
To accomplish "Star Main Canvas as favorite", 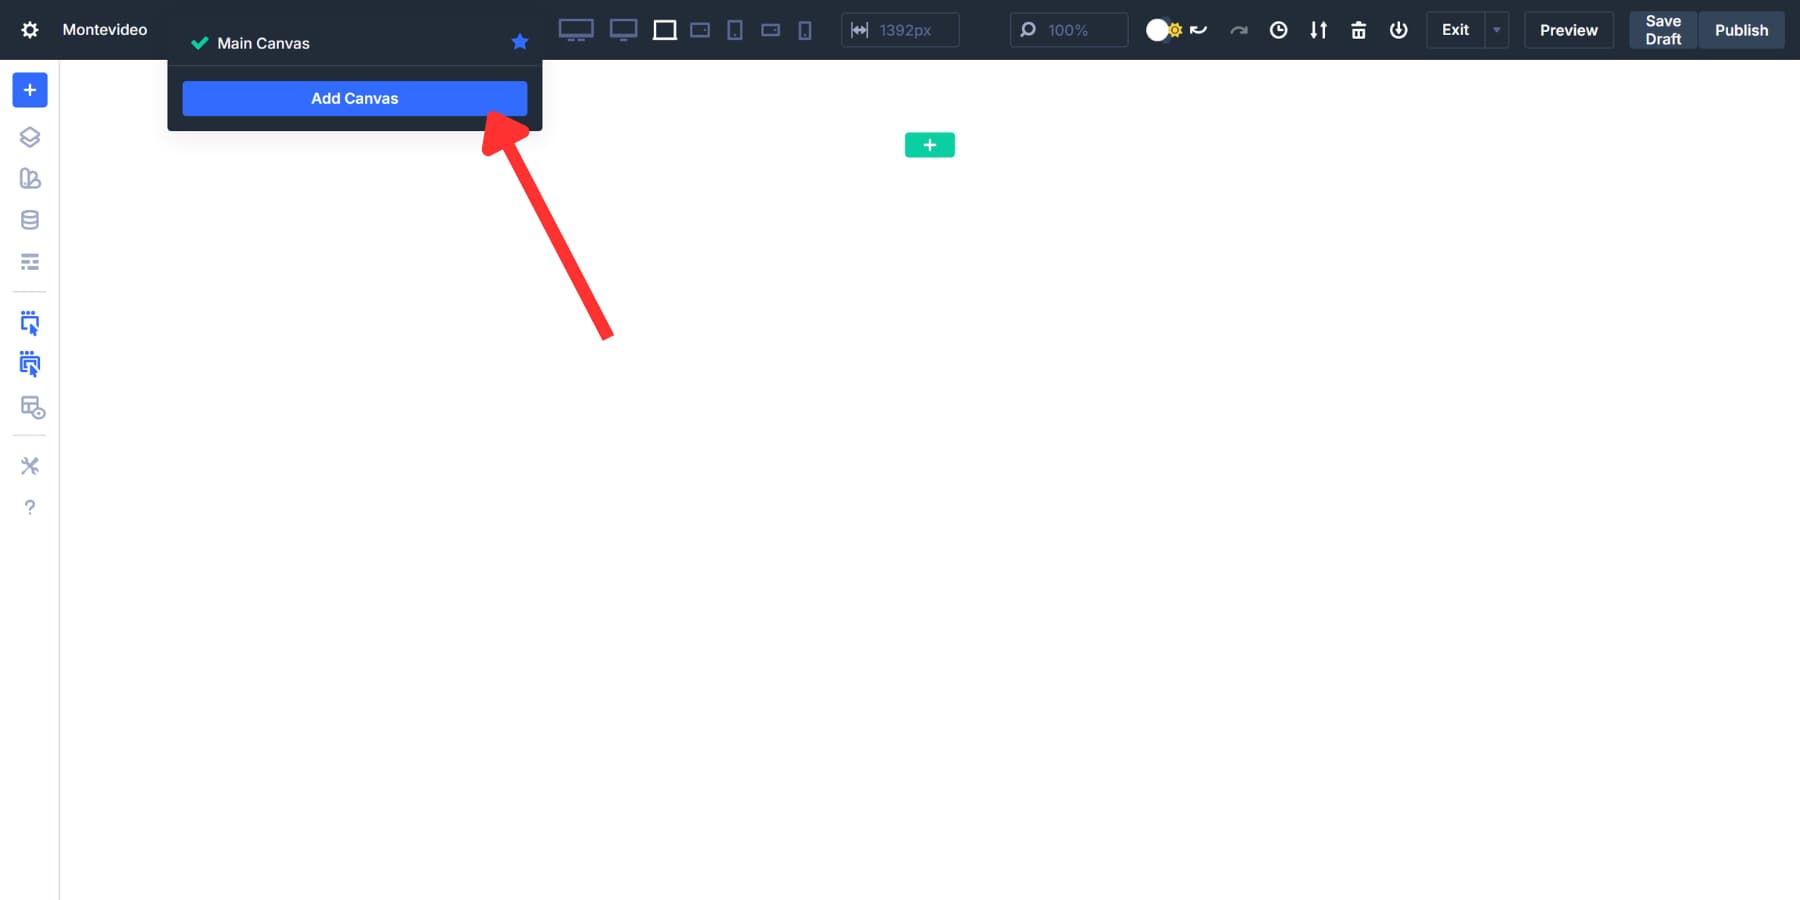I will (520, 42).
